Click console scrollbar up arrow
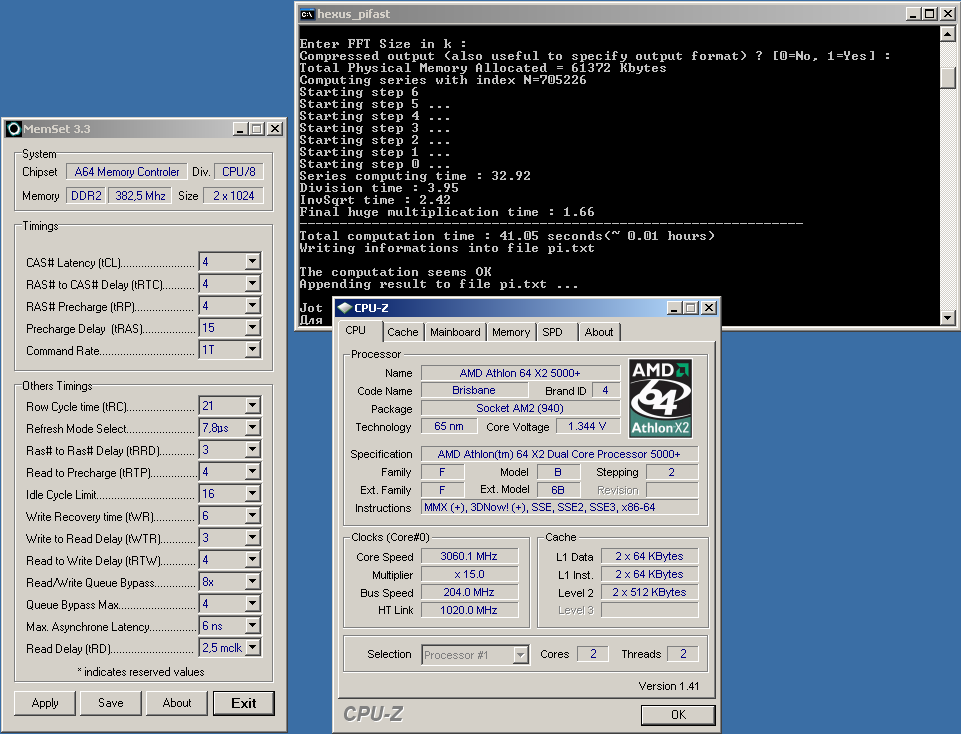Image resolution: width=961 pixels, height=734 pixels. click(x=948, y=34)
